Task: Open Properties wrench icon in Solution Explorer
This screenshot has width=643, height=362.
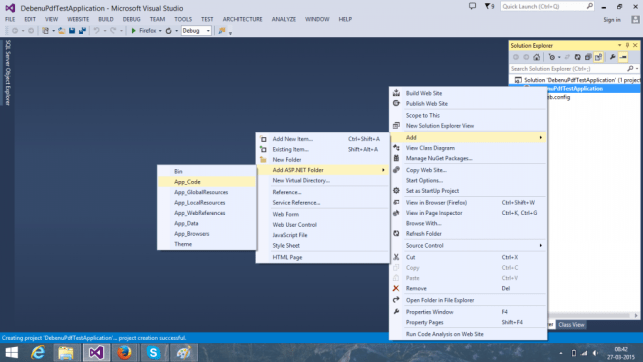Action: pyautogui.click(x=612, y=57)
